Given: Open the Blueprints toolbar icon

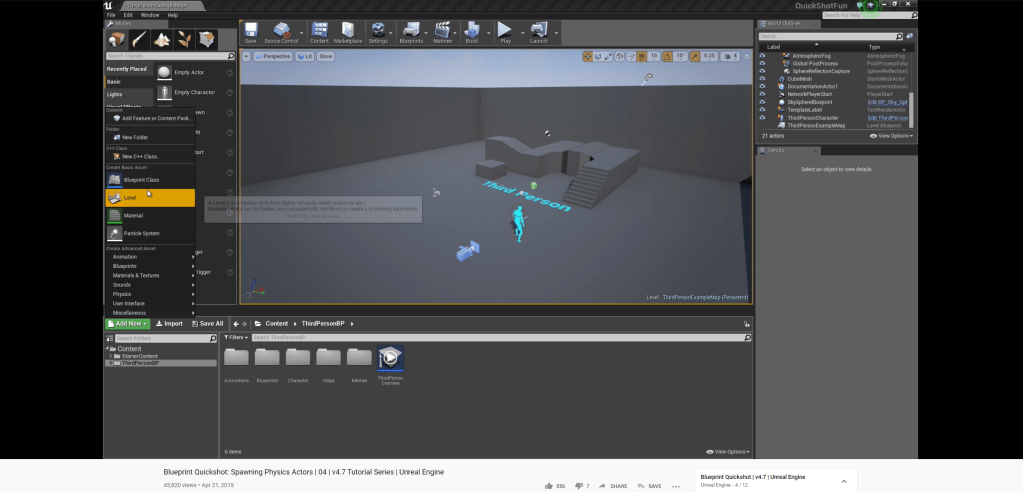Looking at the screenshot, I should tap(410, 33).
